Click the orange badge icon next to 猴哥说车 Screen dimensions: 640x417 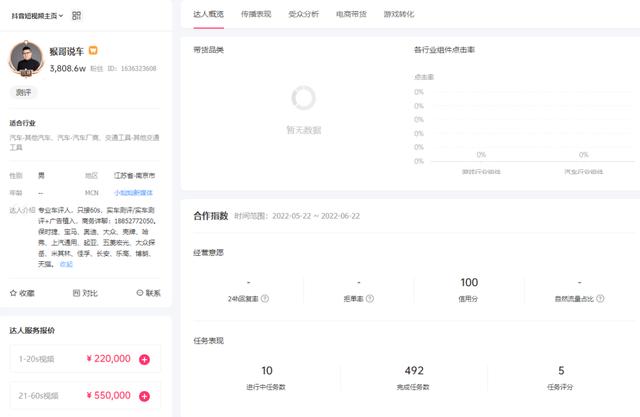tap(93, 50)
